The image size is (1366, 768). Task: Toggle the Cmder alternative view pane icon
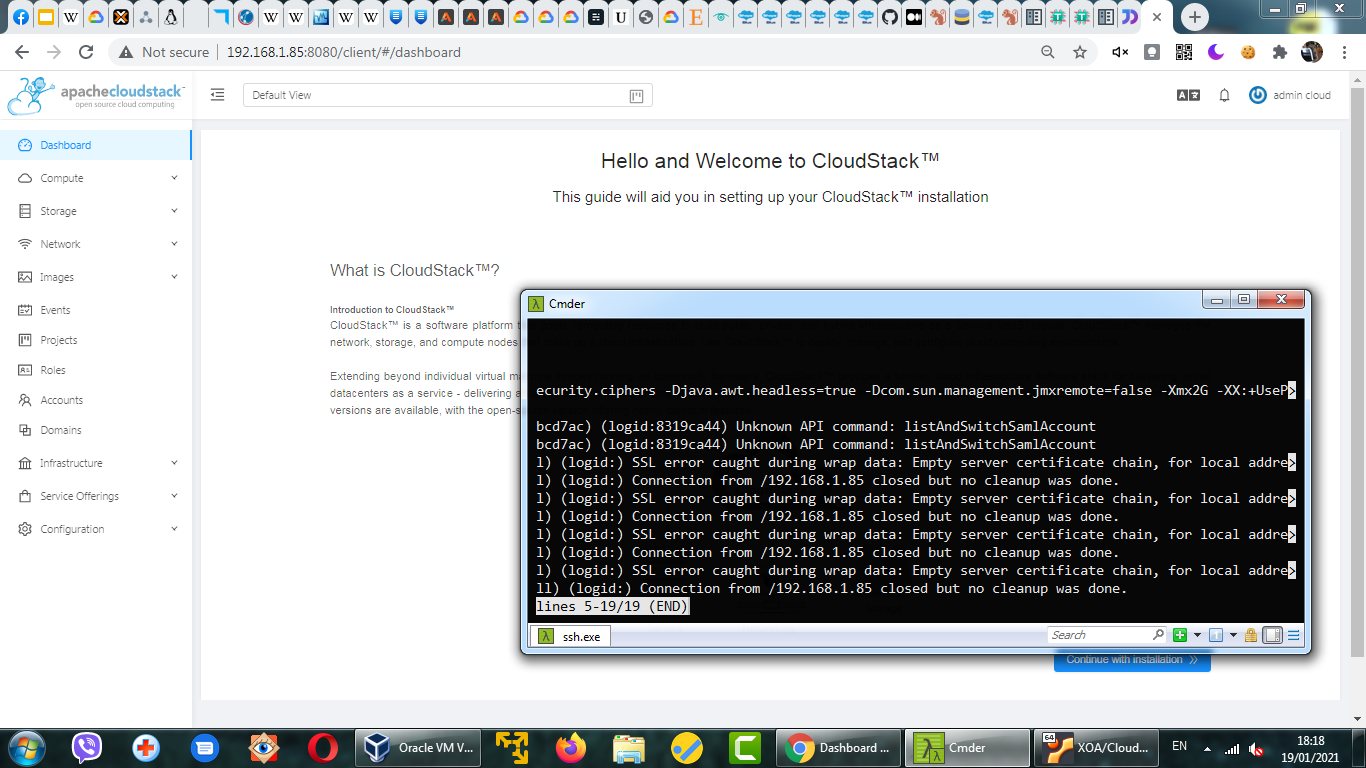1272,635
